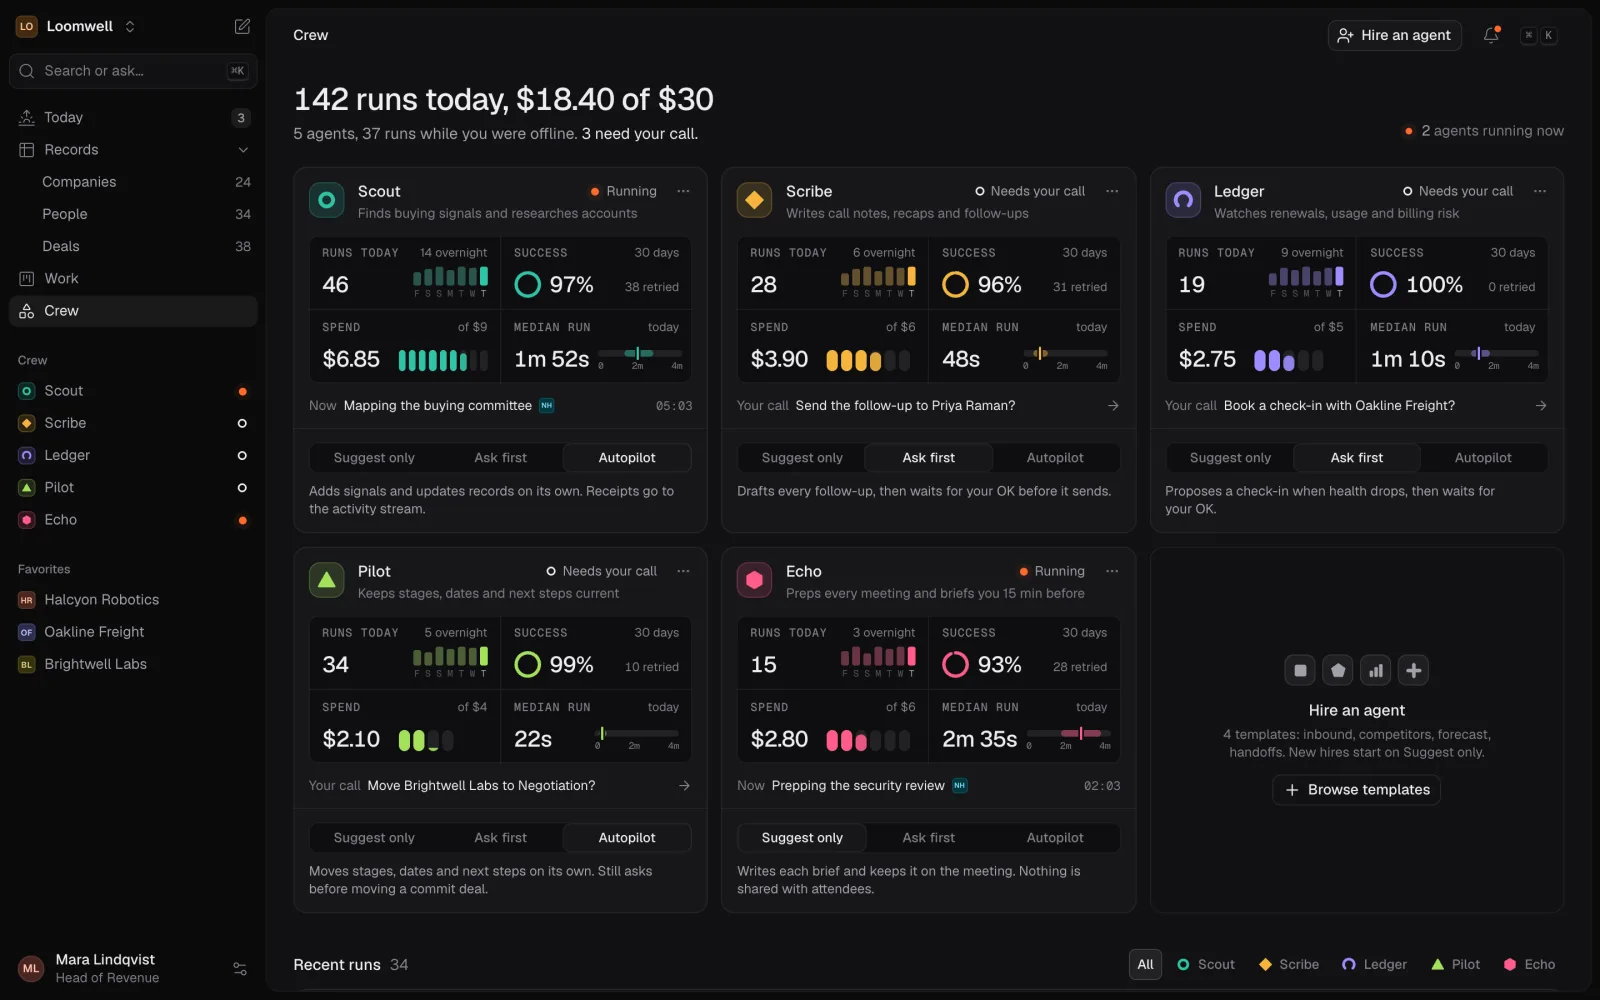Click Ledger agent avatar icon in card
Screen dimensions: 1600x1000
[x=1183, y=200]
